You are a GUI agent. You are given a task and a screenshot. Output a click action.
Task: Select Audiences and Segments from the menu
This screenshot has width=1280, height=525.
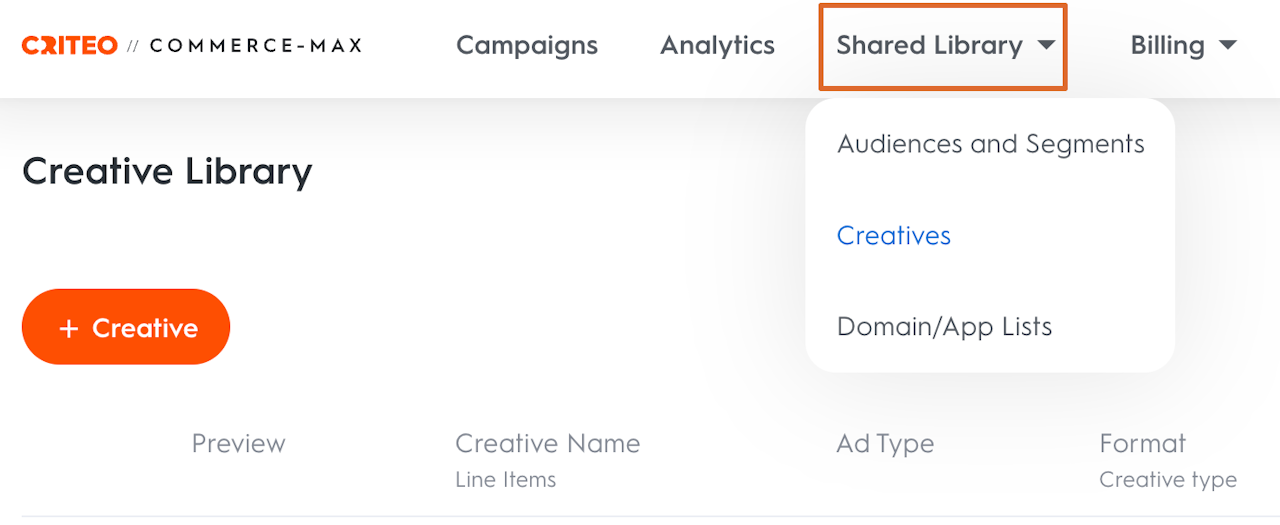coord(990,144)
